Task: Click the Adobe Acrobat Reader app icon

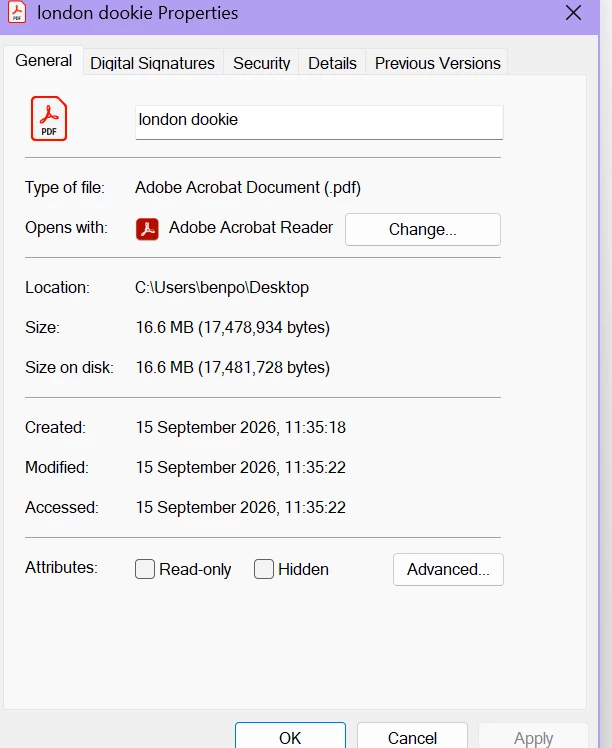Action: tap(147, 229)
